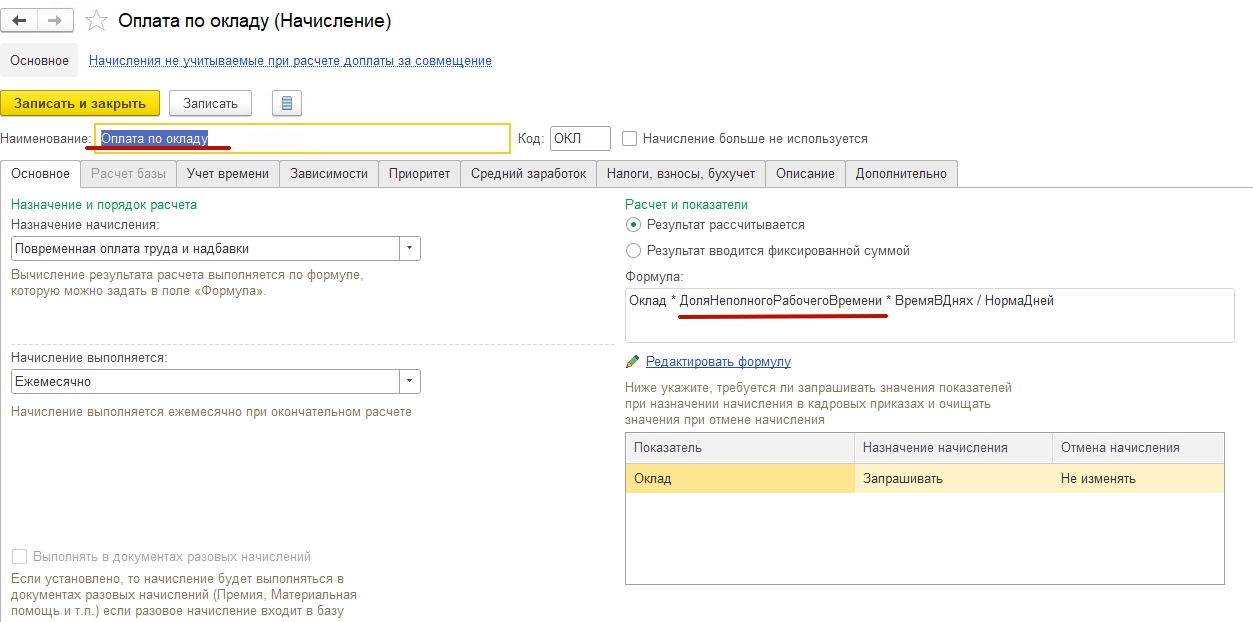Choose 'Результат вводится фиксированной суммой' option

click(x=633, y=251)
